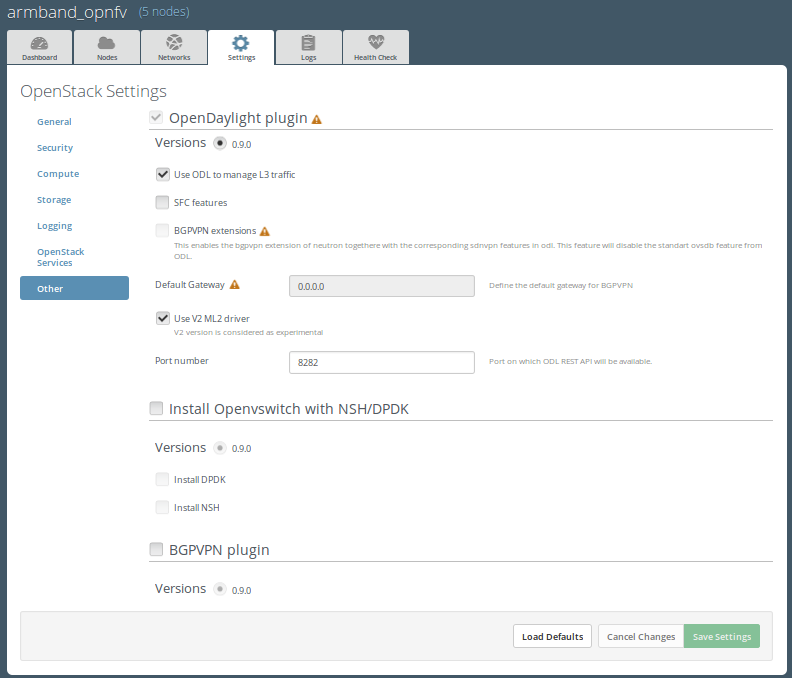The height and width of the screenshot is (678, 792).
Task: Click warning icon beside OpenDaylight plugin
Action: pos(317,119)
